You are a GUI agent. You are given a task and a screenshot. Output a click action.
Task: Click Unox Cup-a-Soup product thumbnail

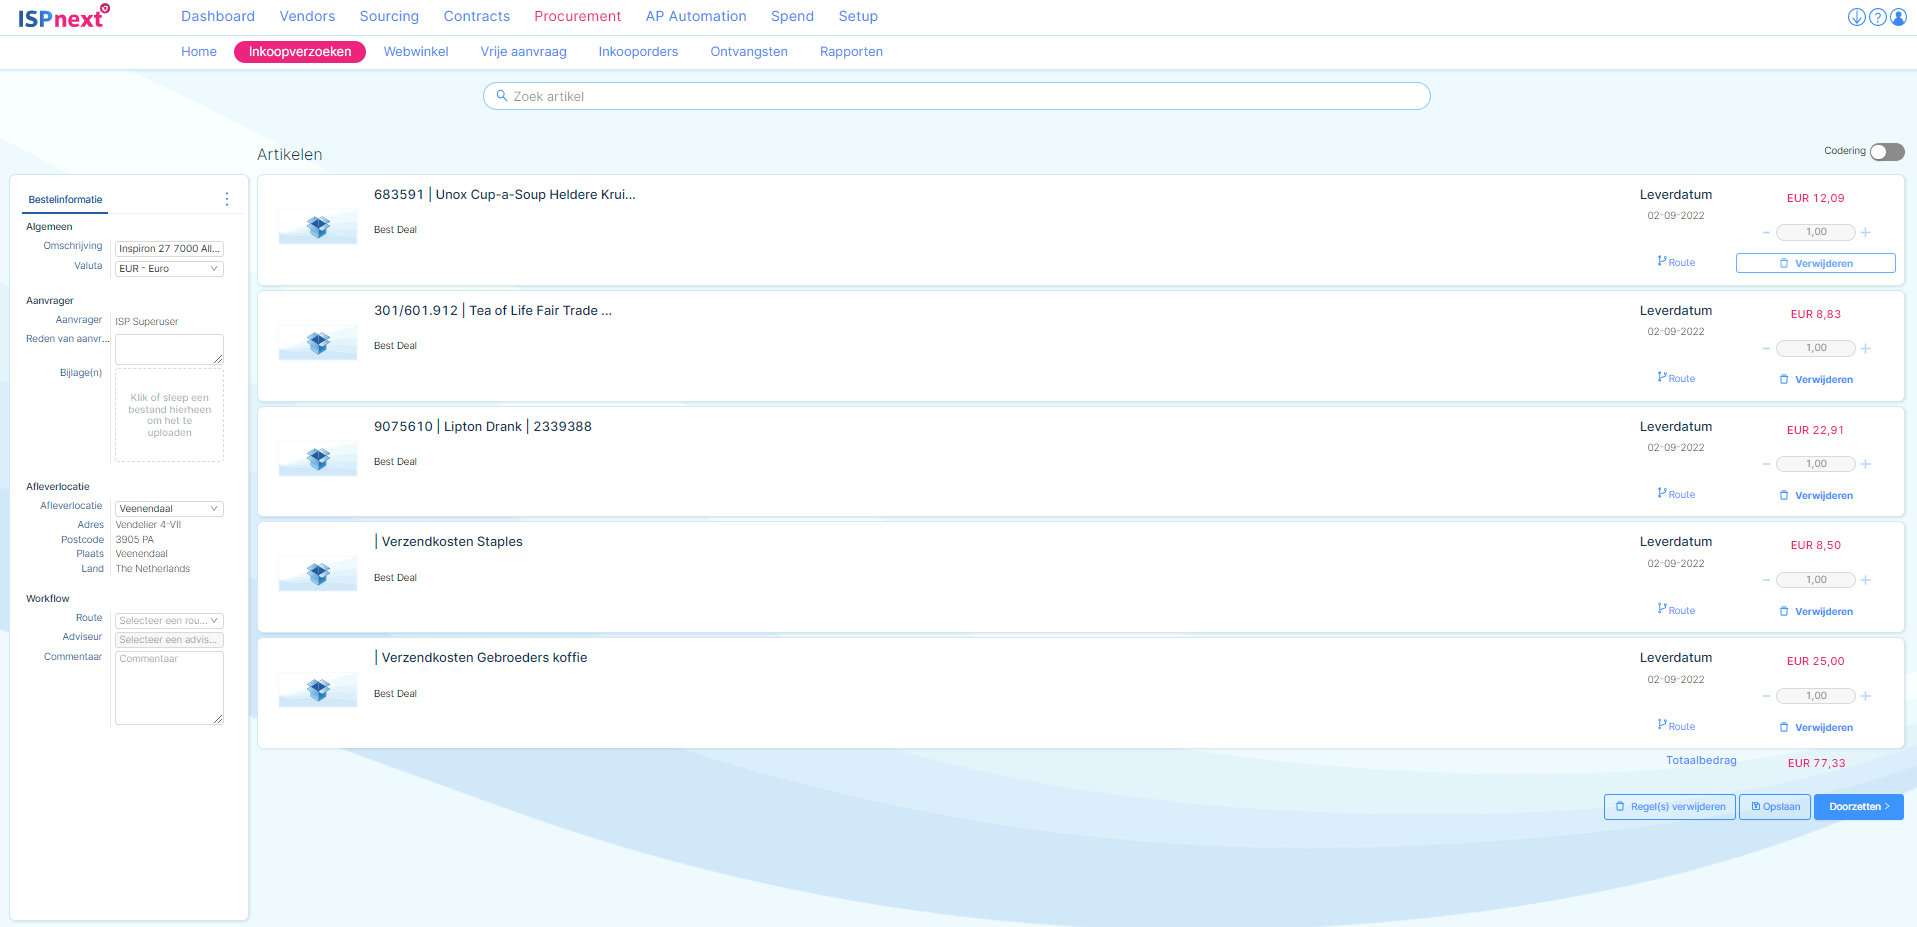318,227
